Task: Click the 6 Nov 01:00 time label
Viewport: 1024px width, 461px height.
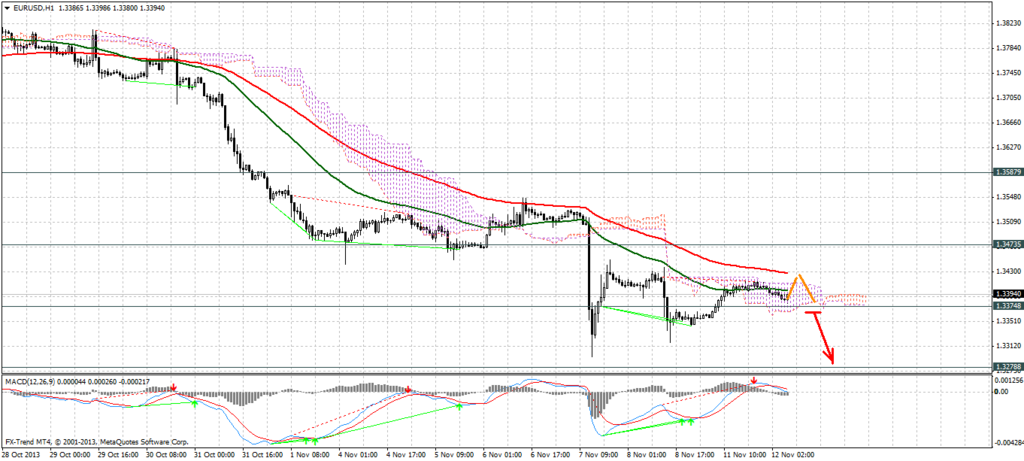Action: pyautogui.click(x=502, y=453)
